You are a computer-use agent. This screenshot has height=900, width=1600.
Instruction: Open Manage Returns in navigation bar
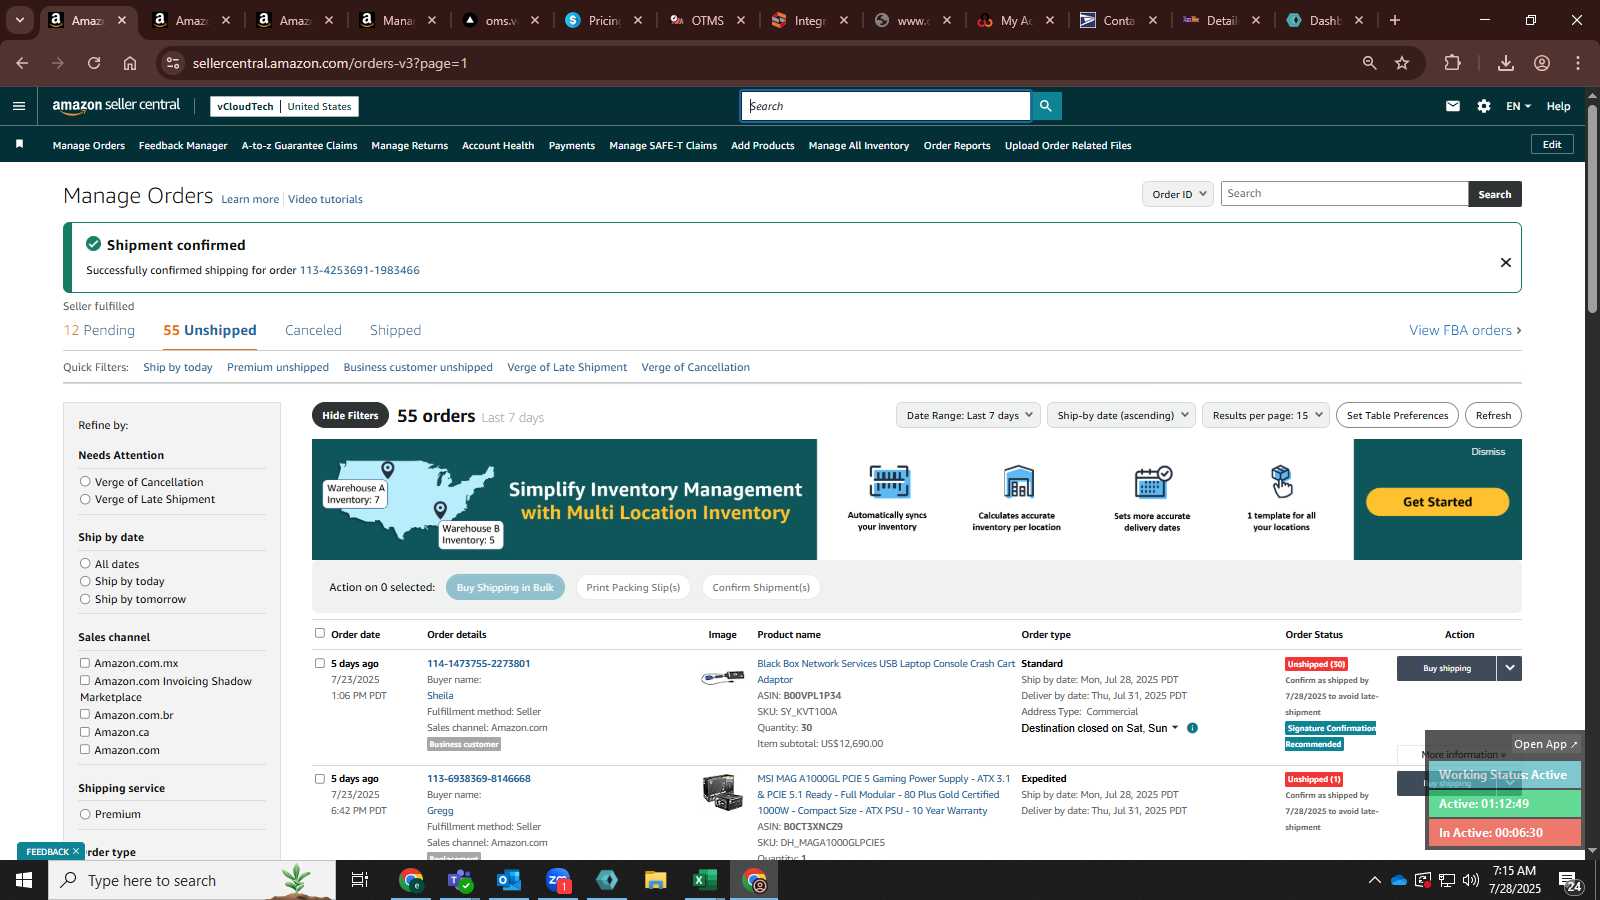point(409,145)
